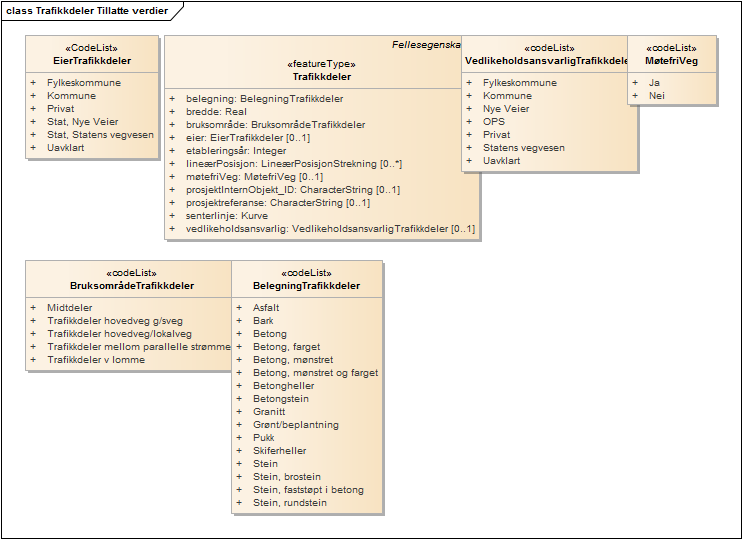The width and height of the screenshot is (742, 539).
Task: Click the plus icon beside Skiferheller
Action: [x=238, y=450]
